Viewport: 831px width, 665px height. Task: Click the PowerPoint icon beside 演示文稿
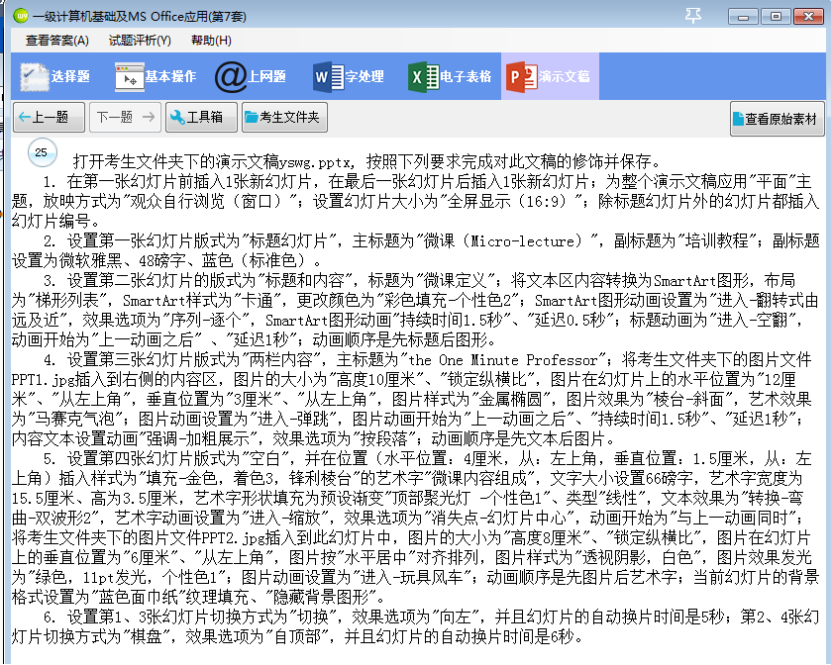pos(521,77)
